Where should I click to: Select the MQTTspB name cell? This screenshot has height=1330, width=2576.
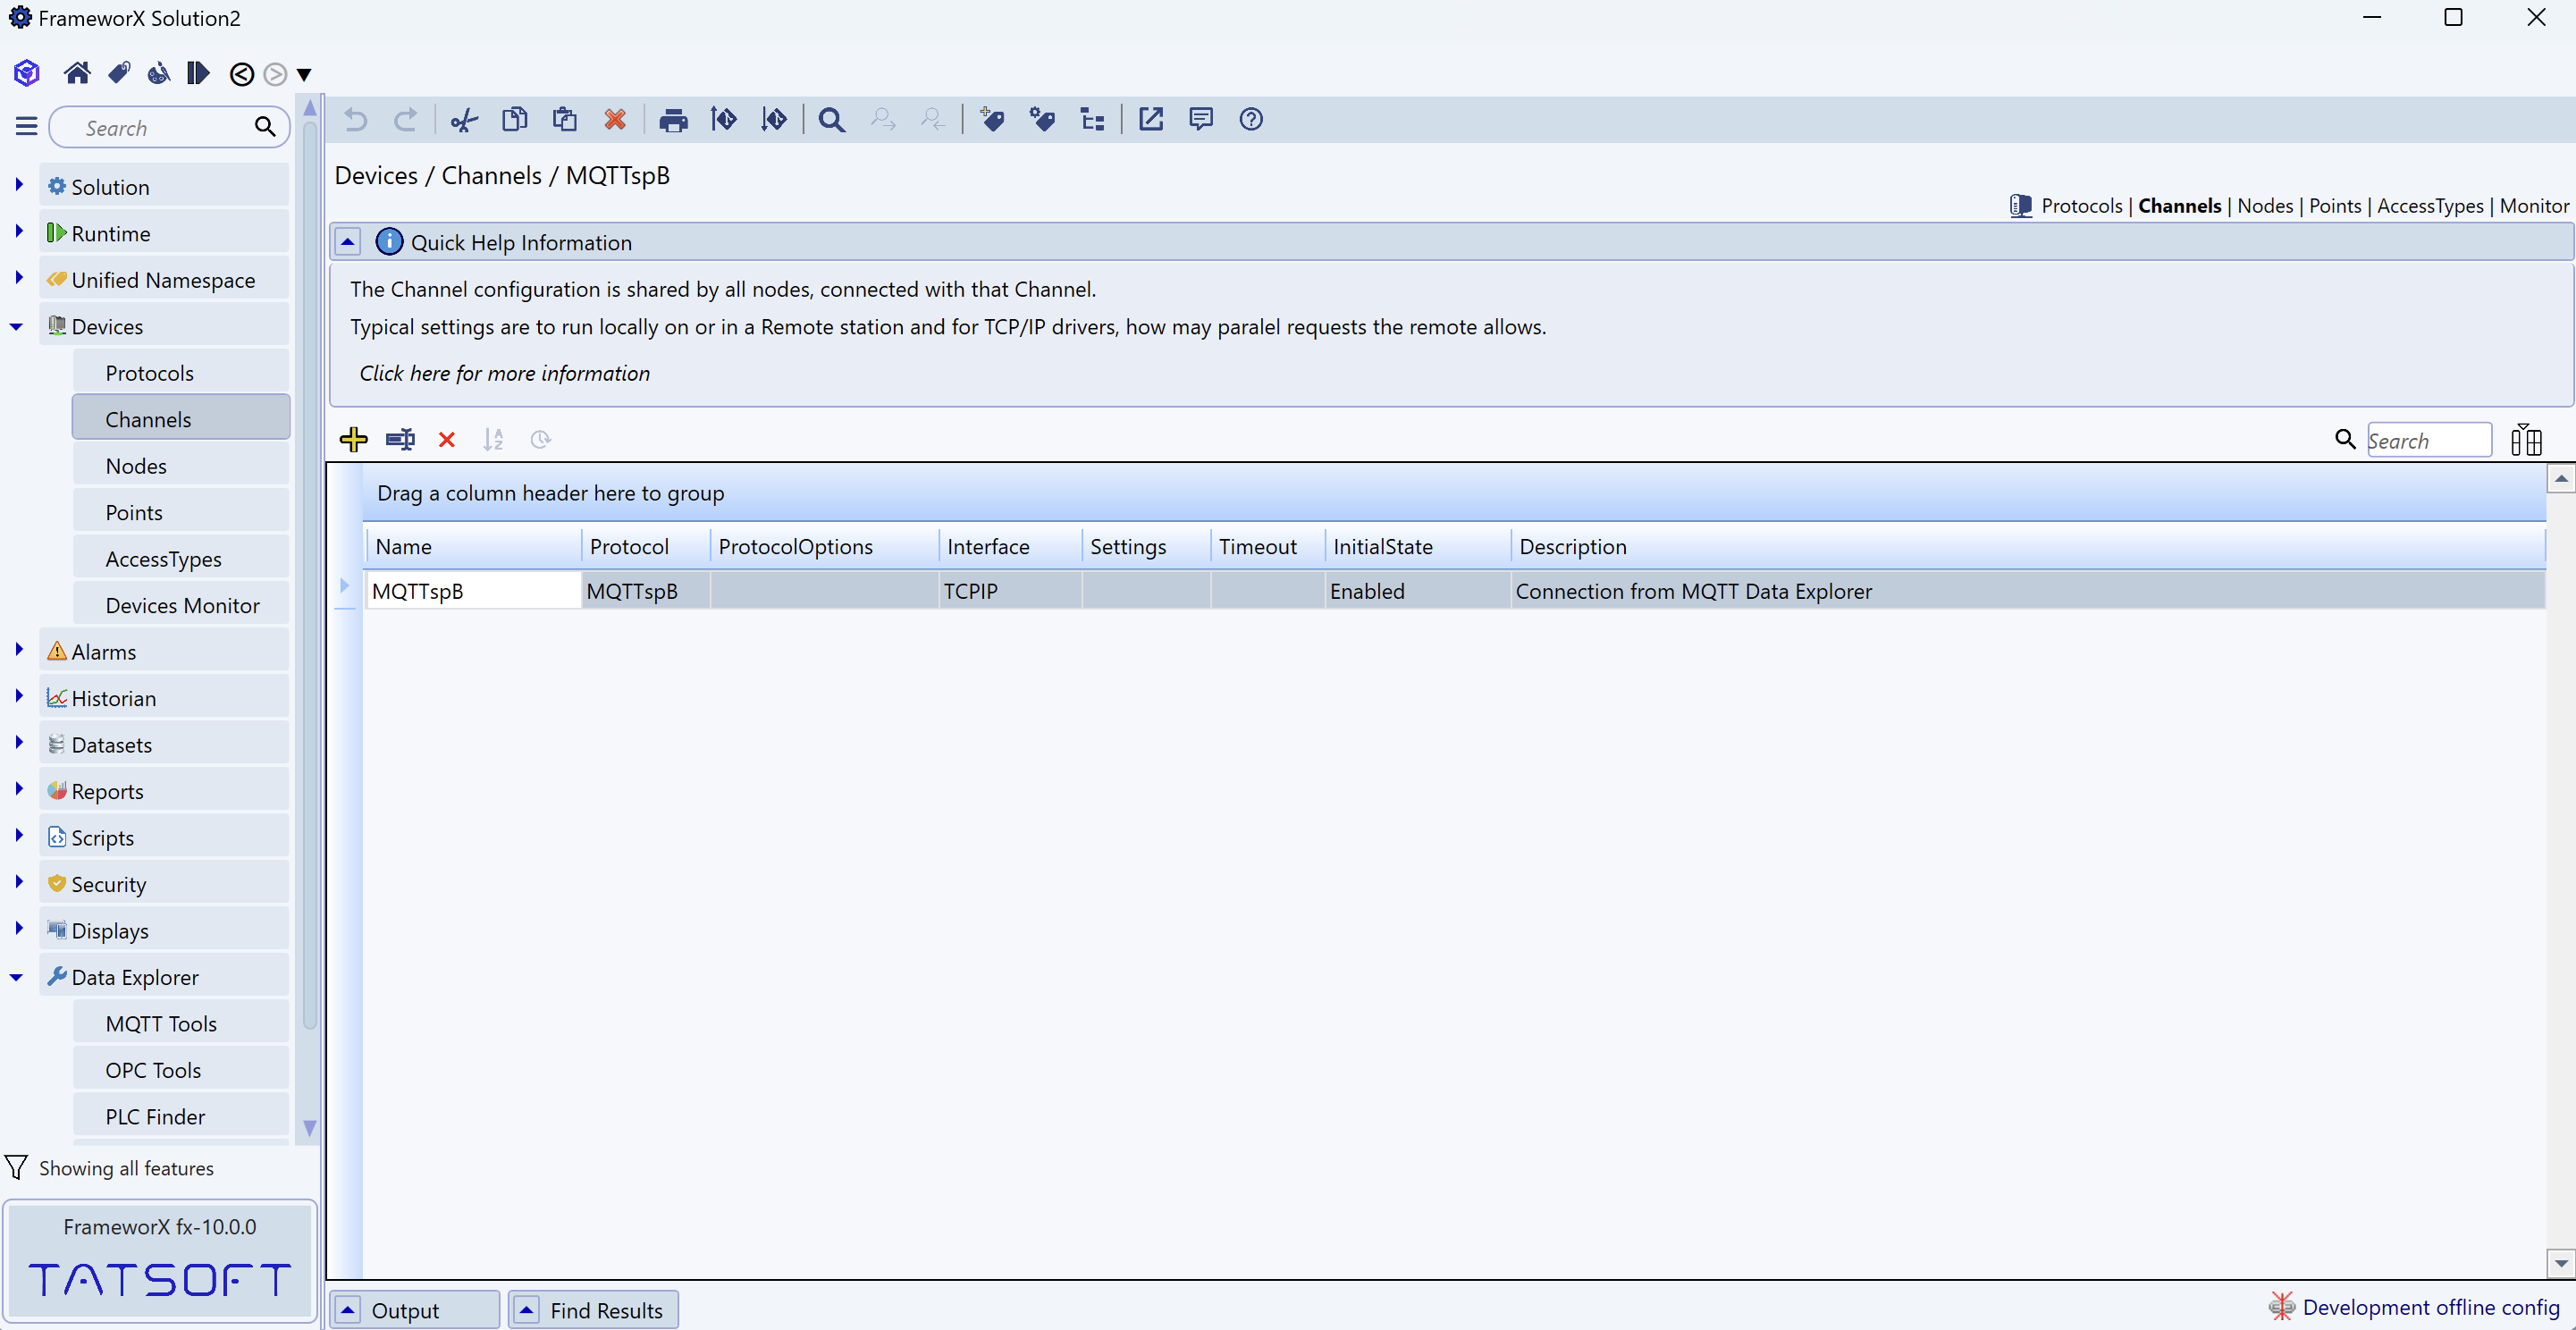click(x=473, y=590)
